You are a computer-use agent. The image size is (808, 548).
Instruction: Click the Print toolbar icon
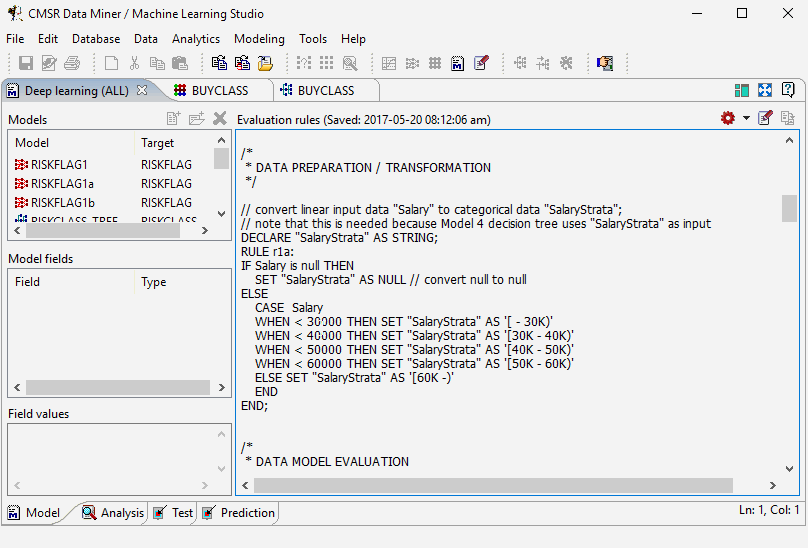[72, 63]
